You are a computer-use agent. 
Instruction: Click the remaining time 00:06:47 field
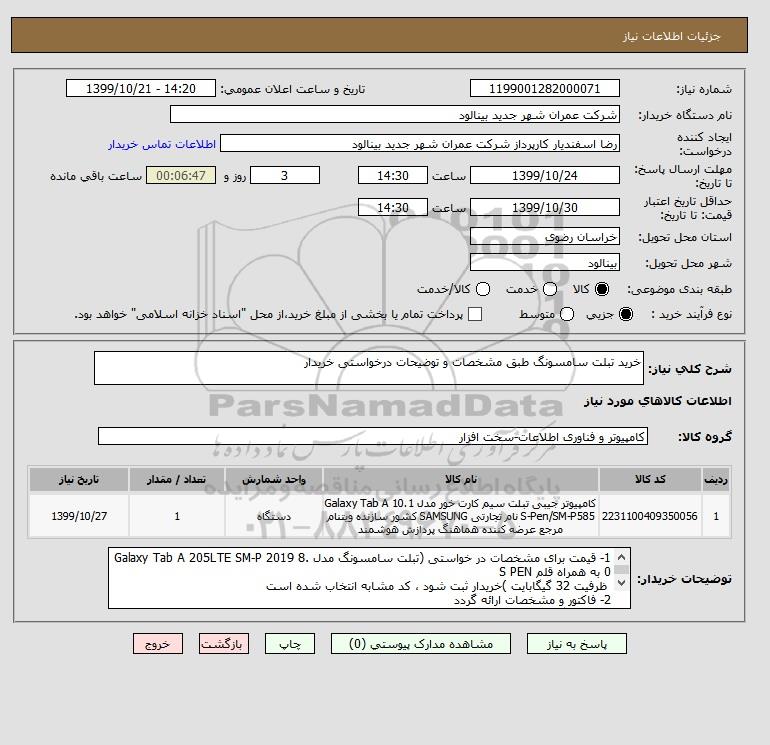[x=181, y=175]
